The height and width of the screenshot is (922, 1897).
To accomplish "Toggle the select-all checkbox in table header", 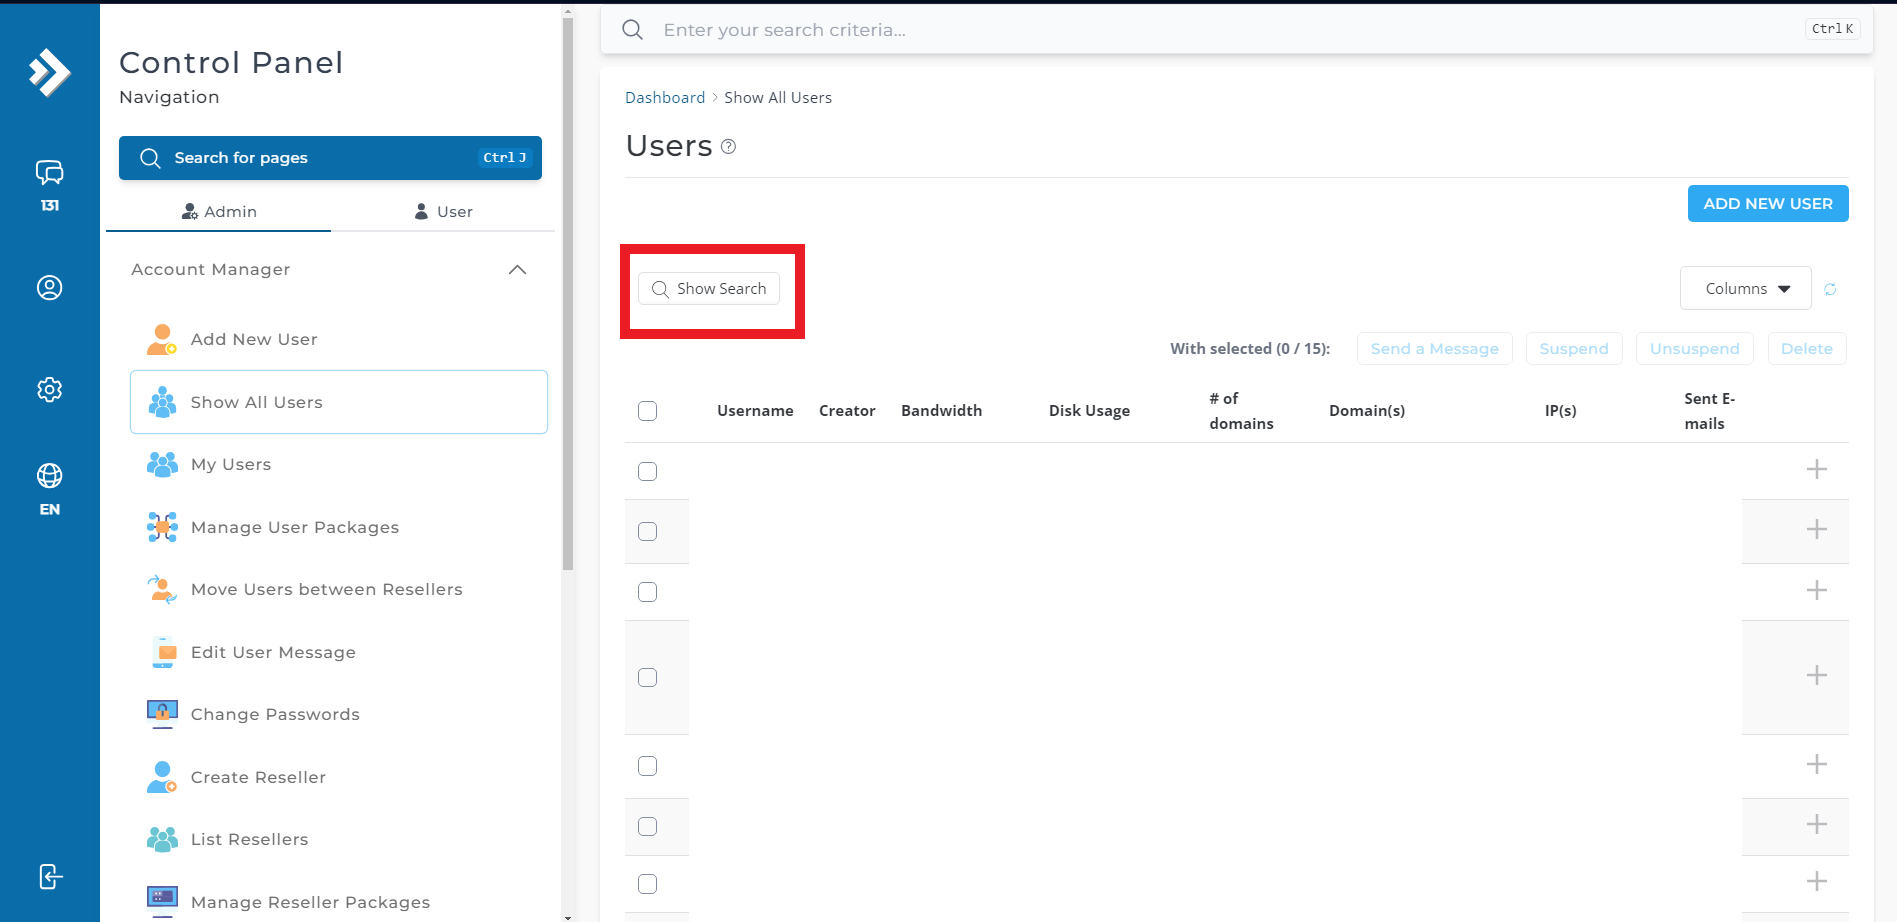I will coord(648,411).
